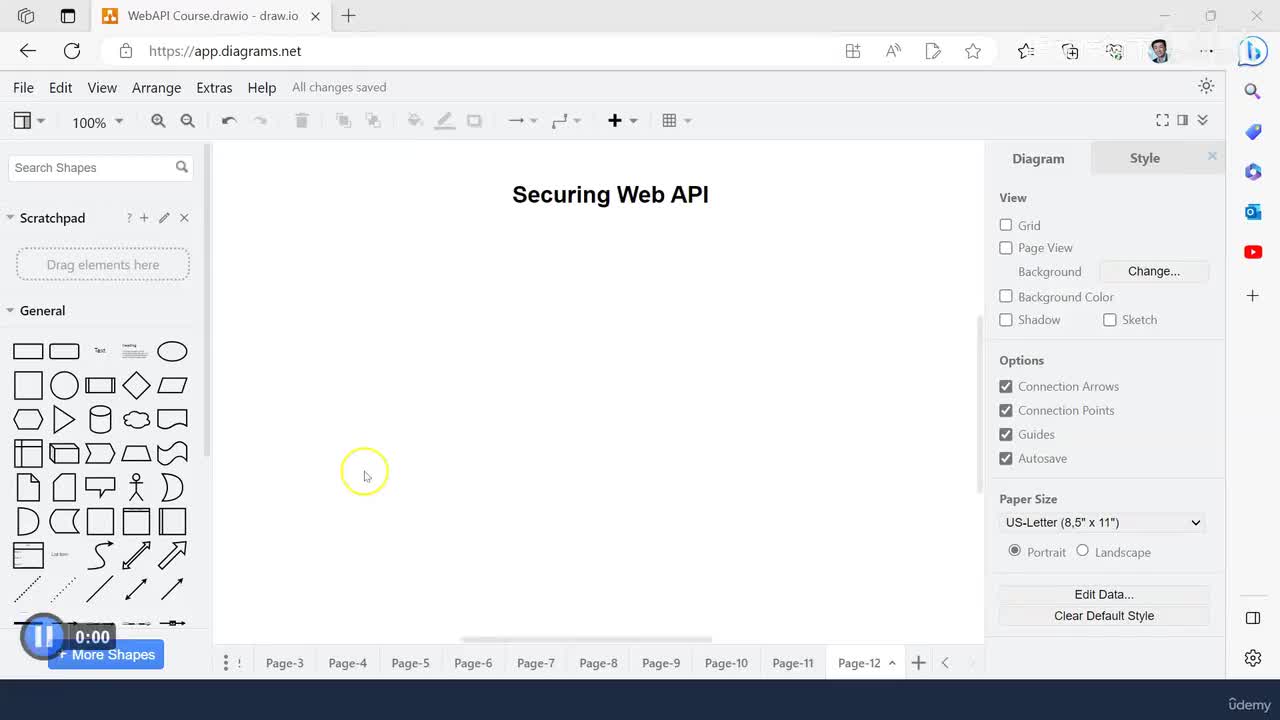The width and height of the screenshot is (1280, 720).
Task: Switch to the Style tab
Action: click(1145, 158)
